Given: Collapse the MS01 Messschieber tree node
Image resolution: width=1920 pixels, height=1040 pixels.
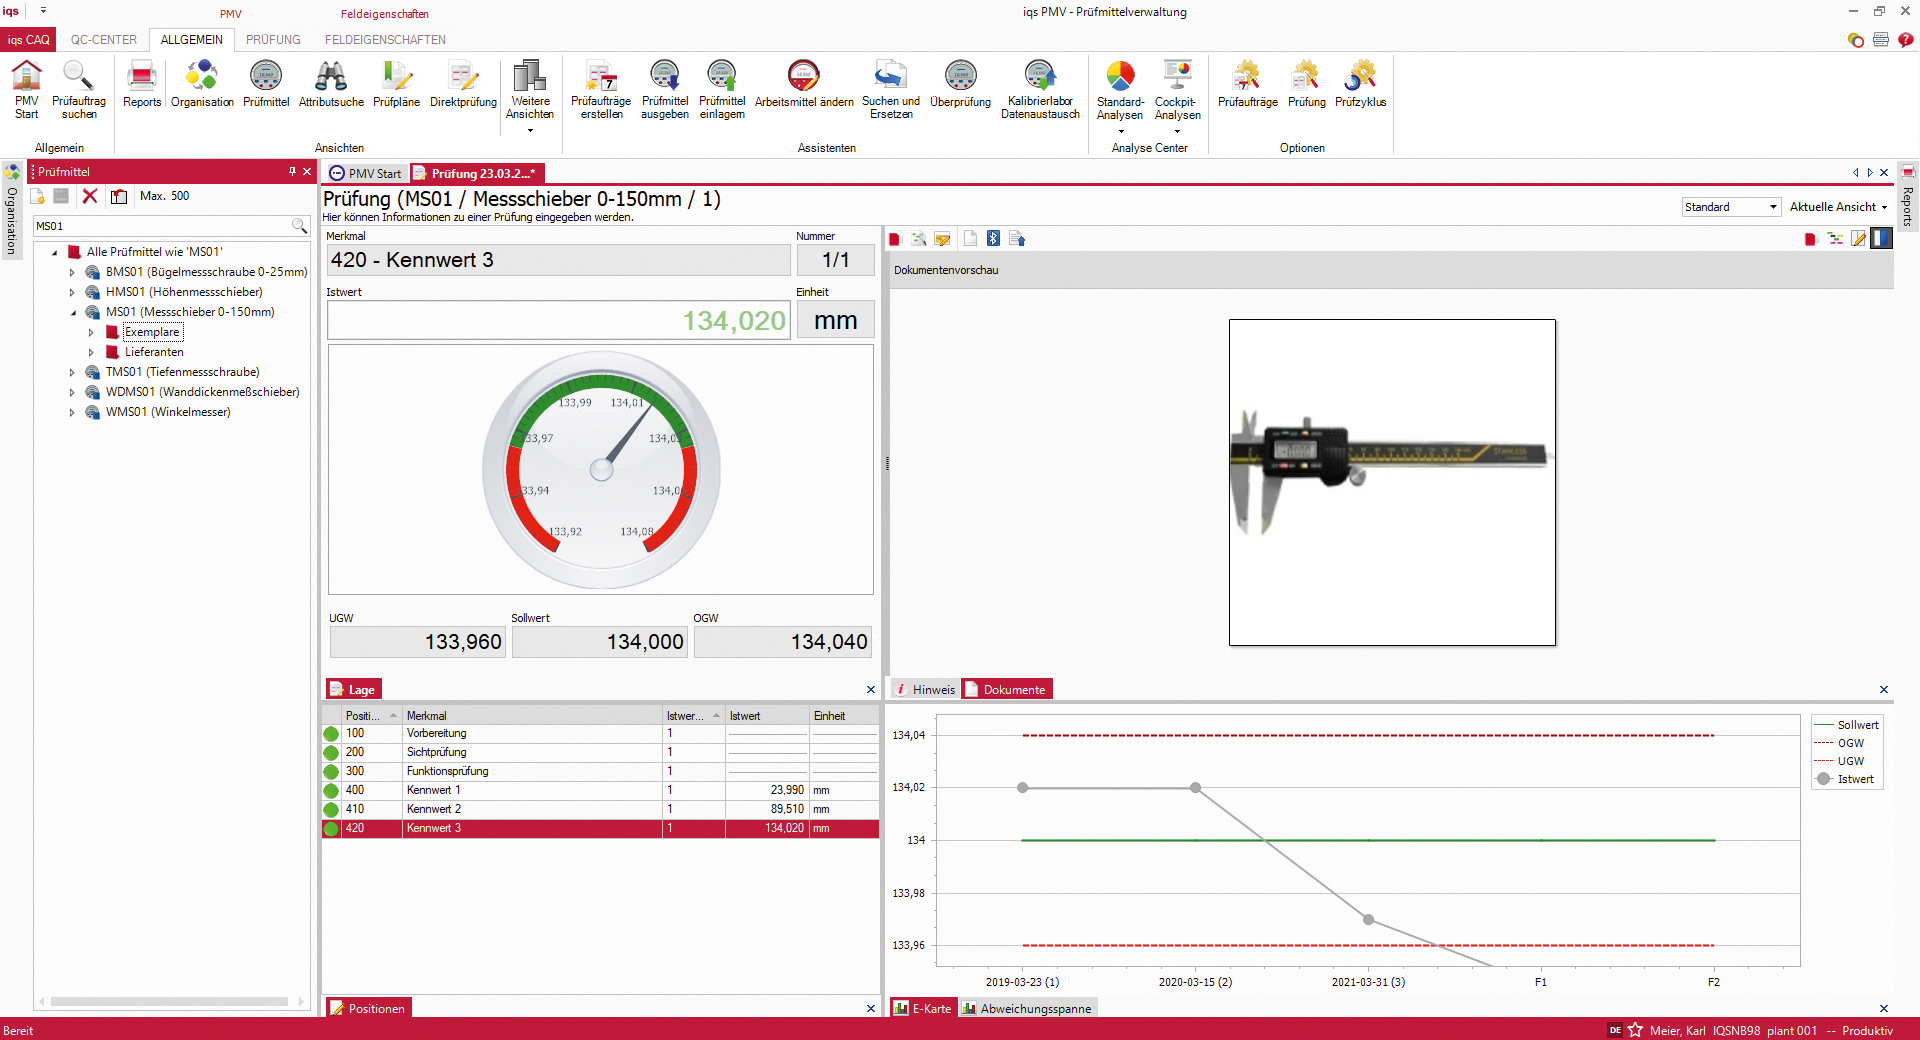Looking at the screenshot, I should [72, 312].
